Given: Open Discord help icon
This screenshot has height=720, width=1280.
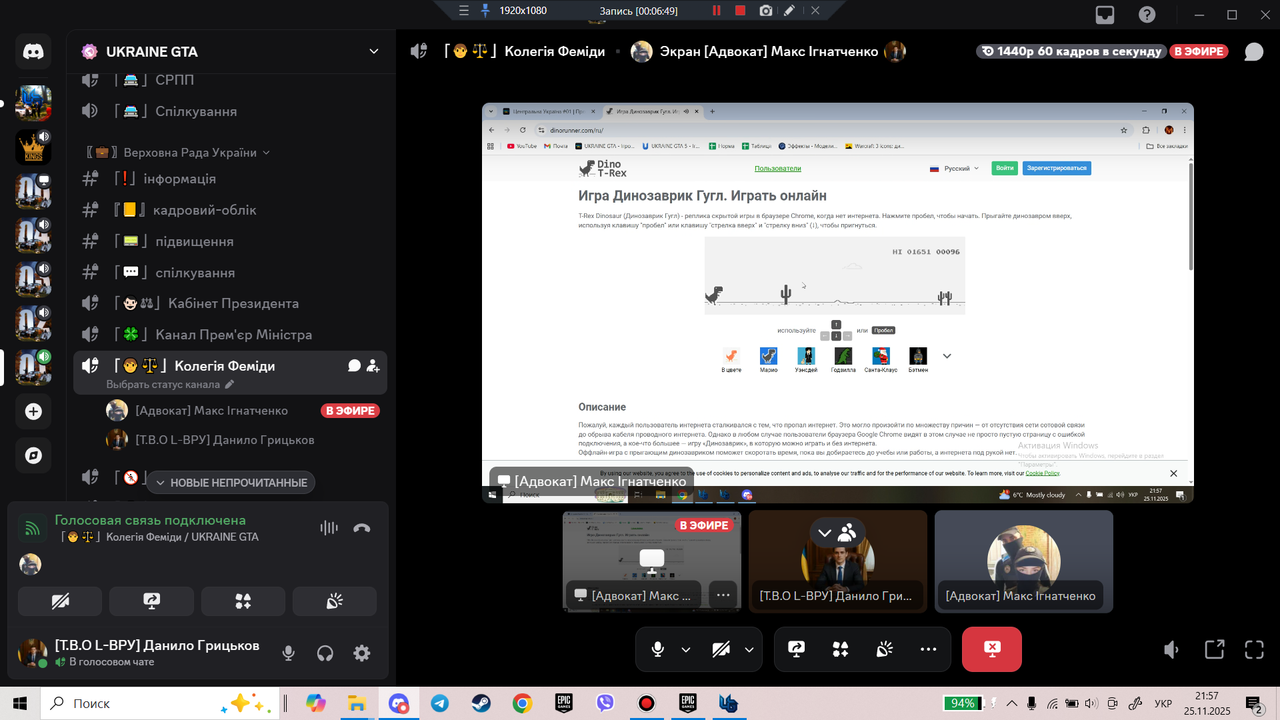Looking at the screenshot, I should click(1147, 15).
